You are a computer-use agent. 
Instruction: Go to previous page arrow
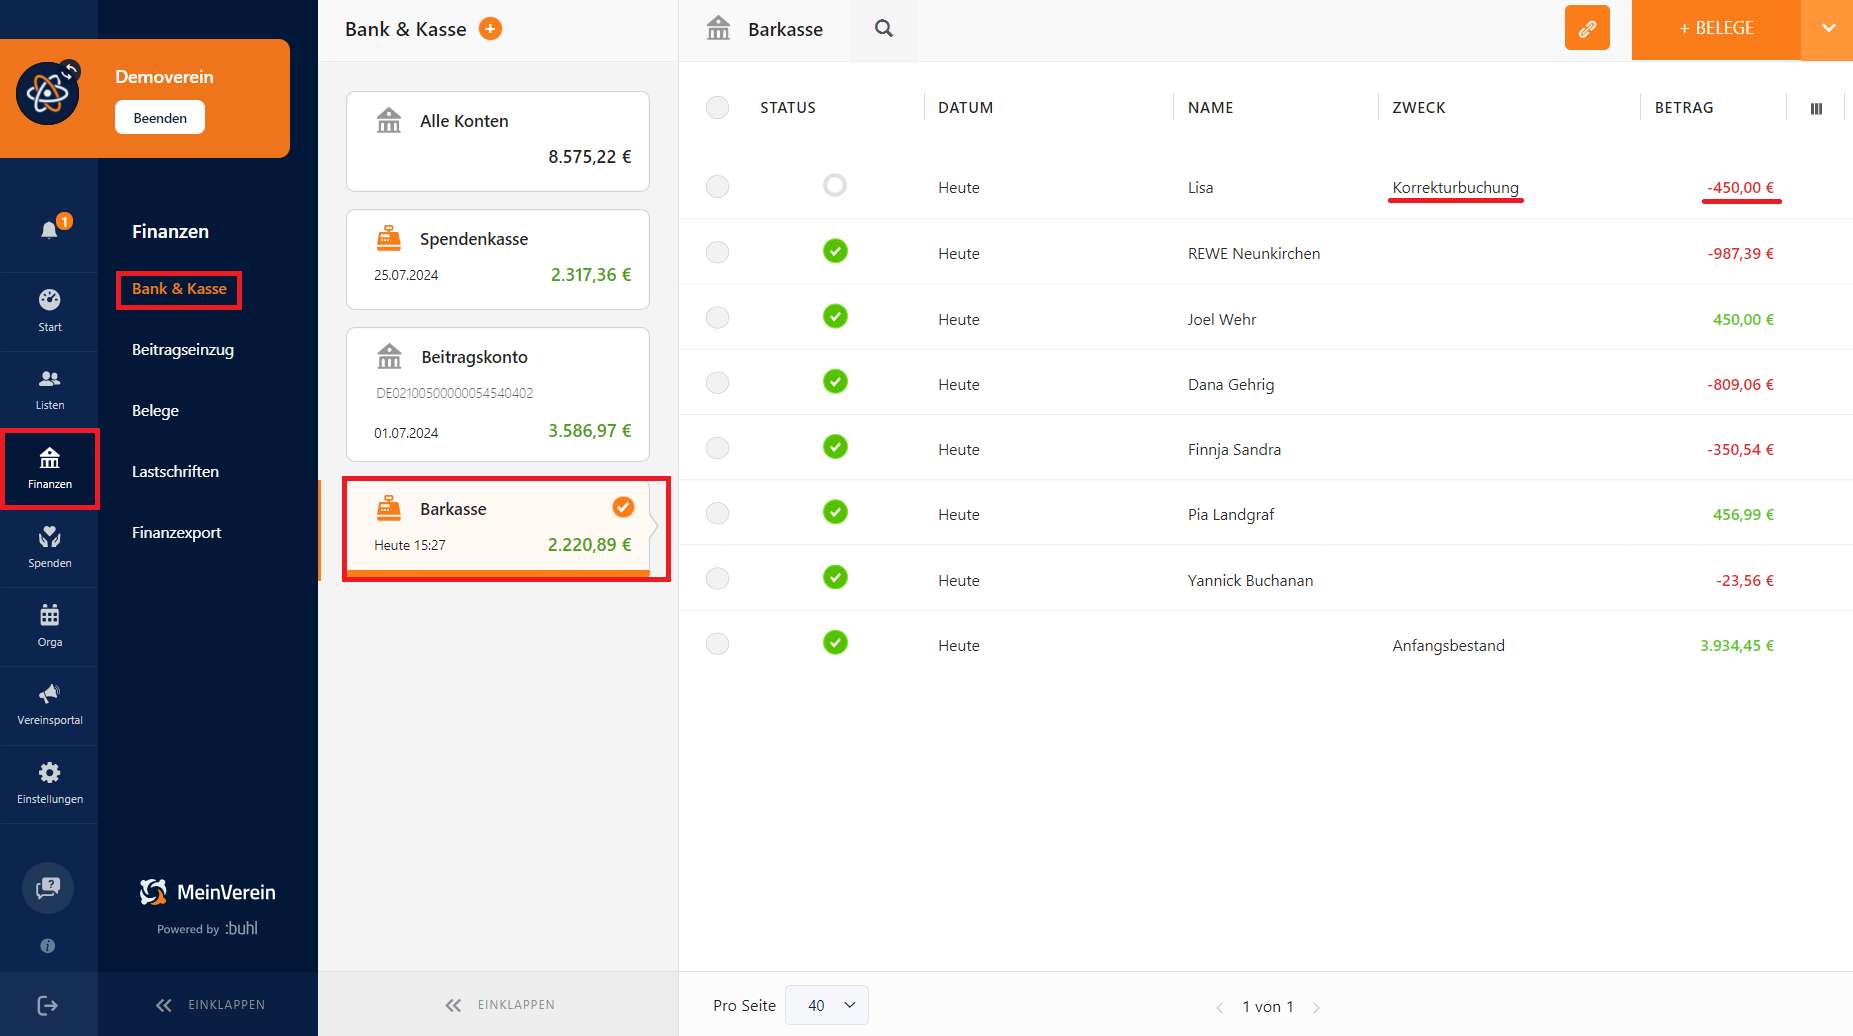(x=1219, y=1007)
